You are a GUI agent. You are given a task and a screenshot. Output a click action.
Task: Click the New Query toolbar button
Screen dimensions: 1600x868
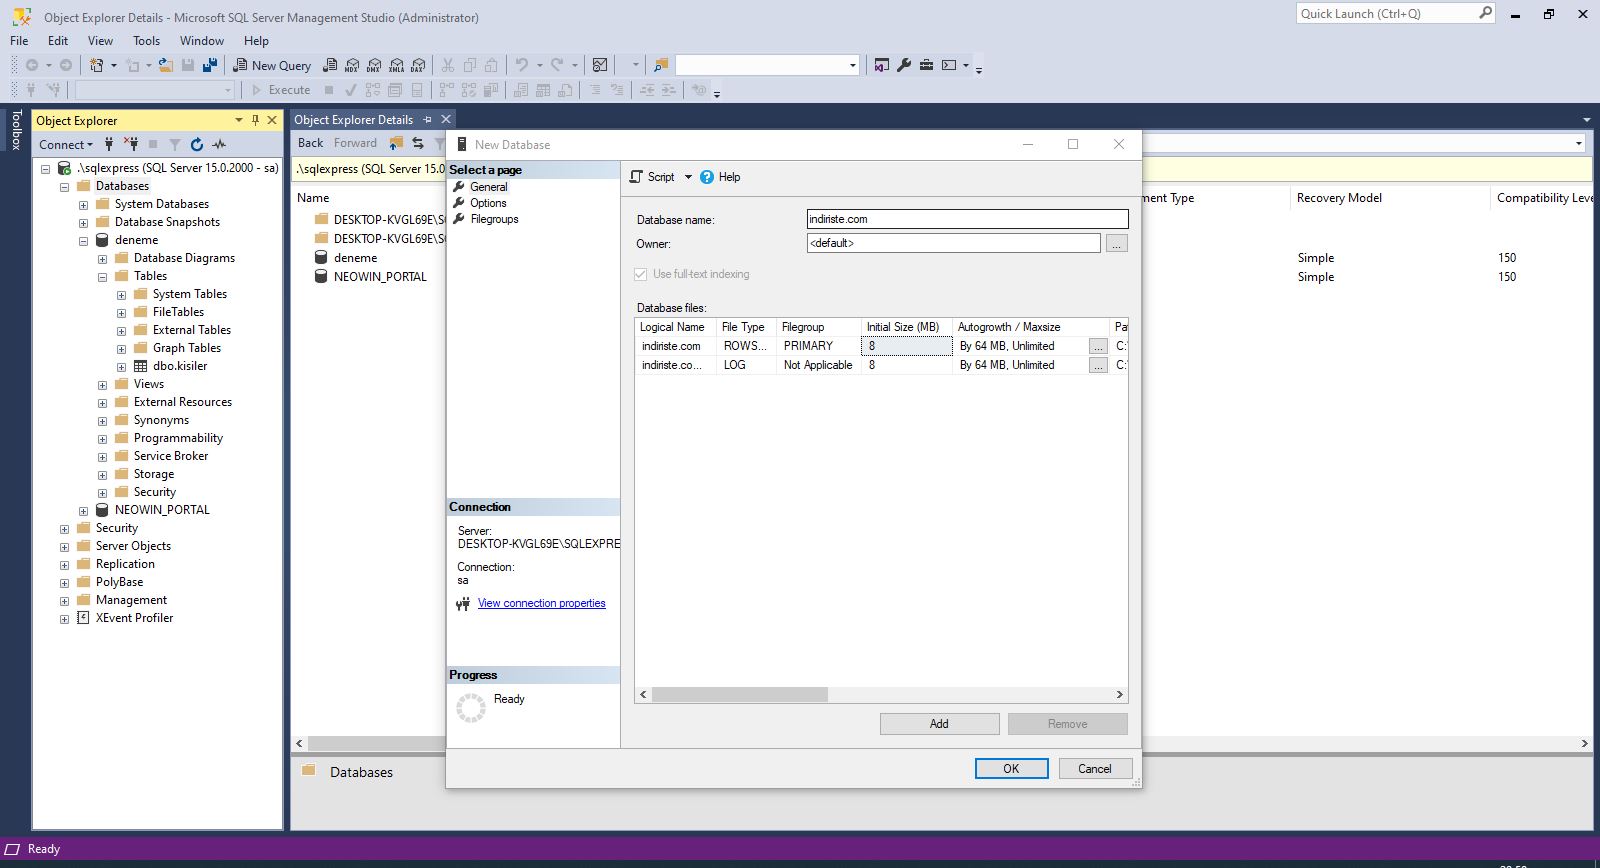pos(272,65)
